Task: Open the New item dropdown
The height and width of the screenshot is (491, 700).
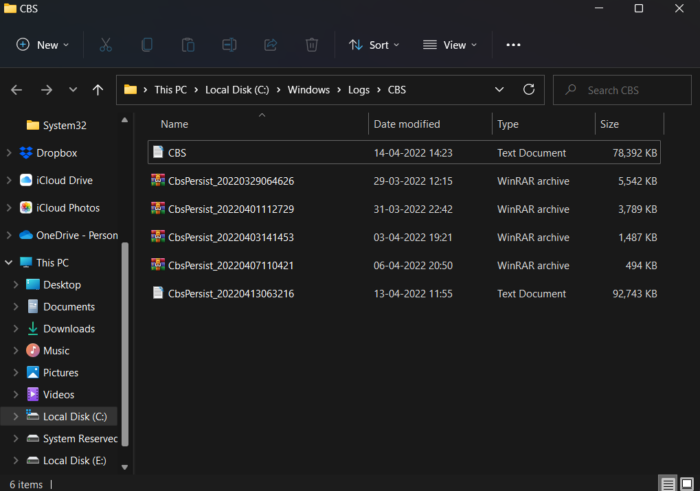Action: [x=43, y=45]
